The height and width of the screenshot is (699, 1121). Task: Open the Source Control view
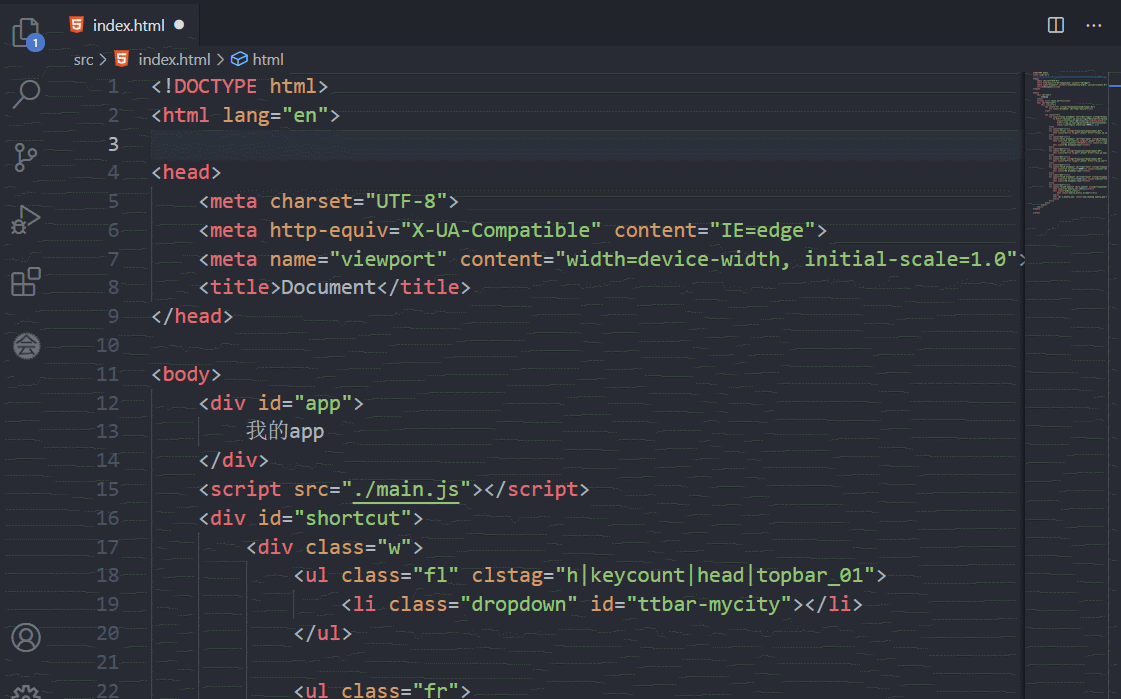(x=25, y=157)
